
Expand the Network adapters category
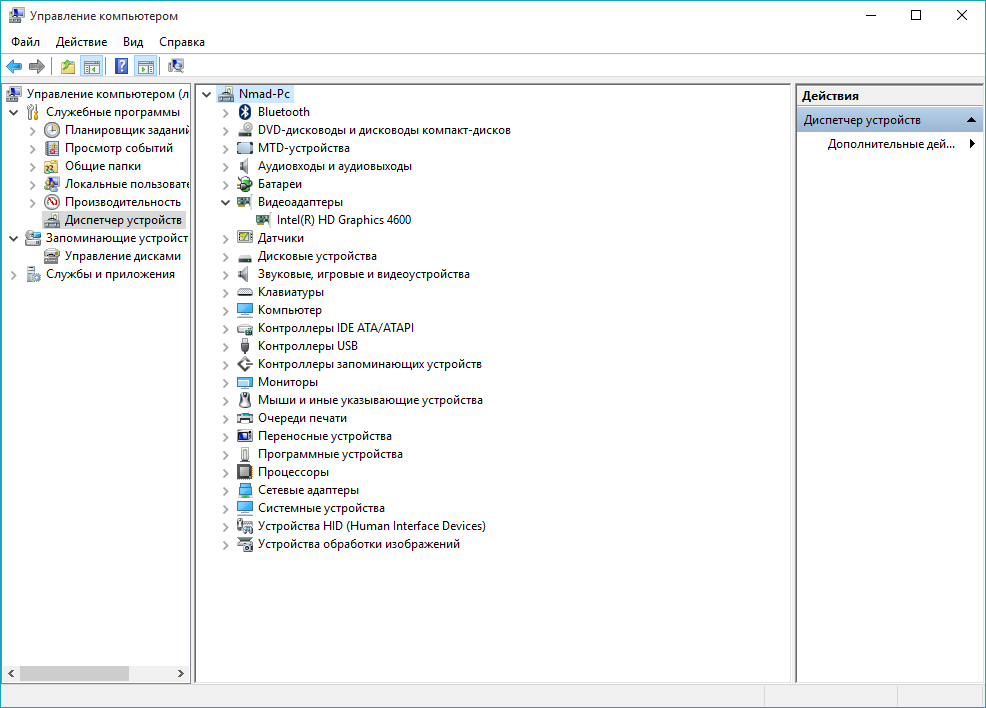click(x=225, y=490)
